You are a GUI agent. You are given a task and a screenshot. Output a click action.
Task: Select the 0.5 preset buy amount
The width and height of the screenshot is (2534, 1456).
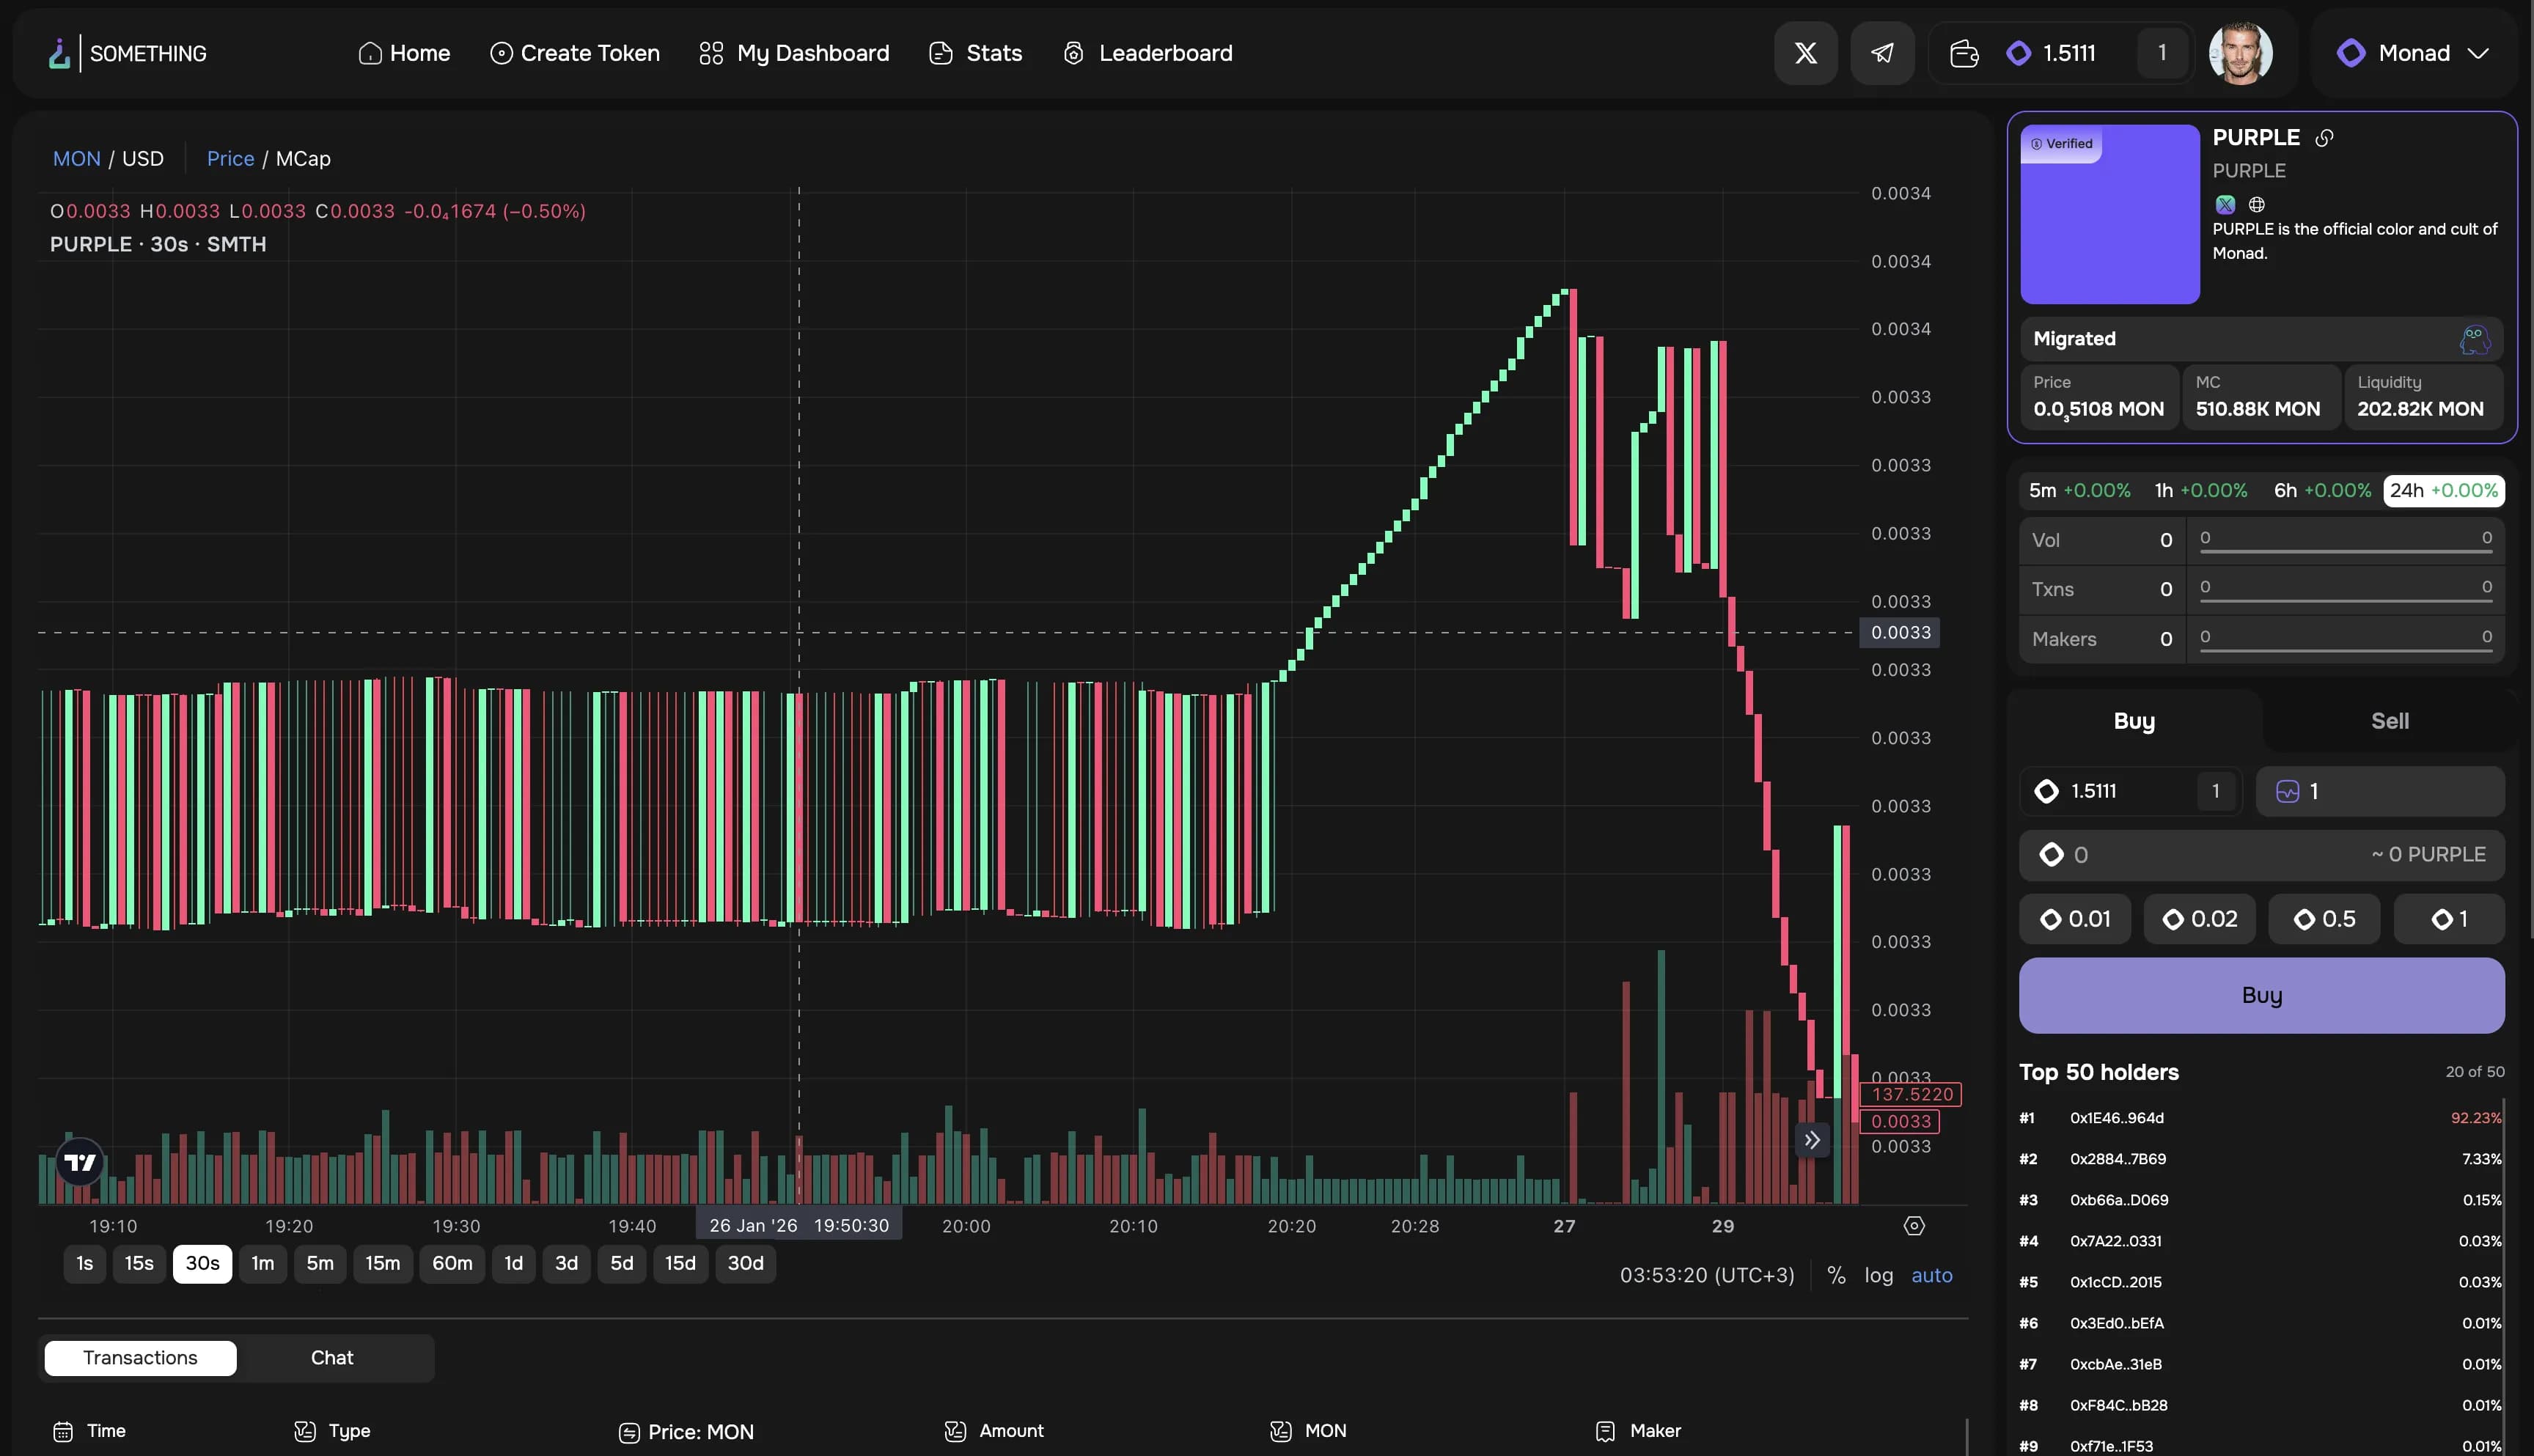[2324, 918]
